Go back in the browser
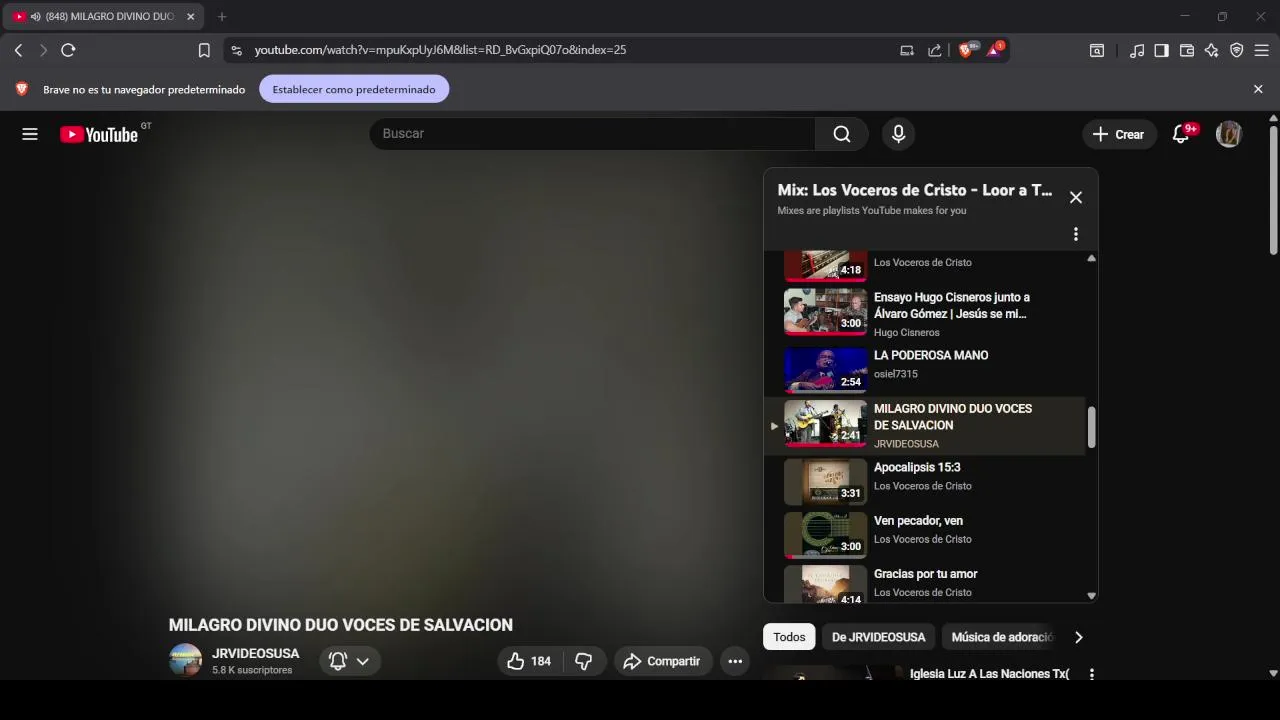 18,50
